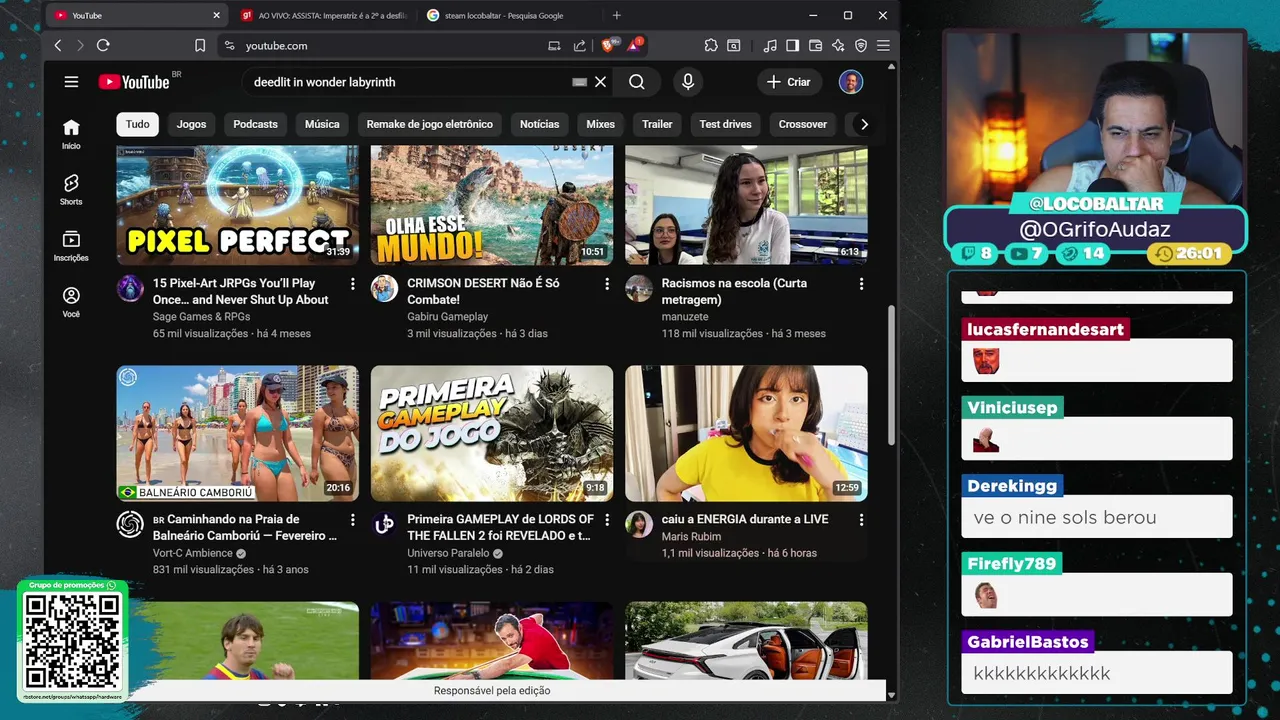Click browser forward arrow
This screenshot has height=720, width=1280.
[80, 45]
